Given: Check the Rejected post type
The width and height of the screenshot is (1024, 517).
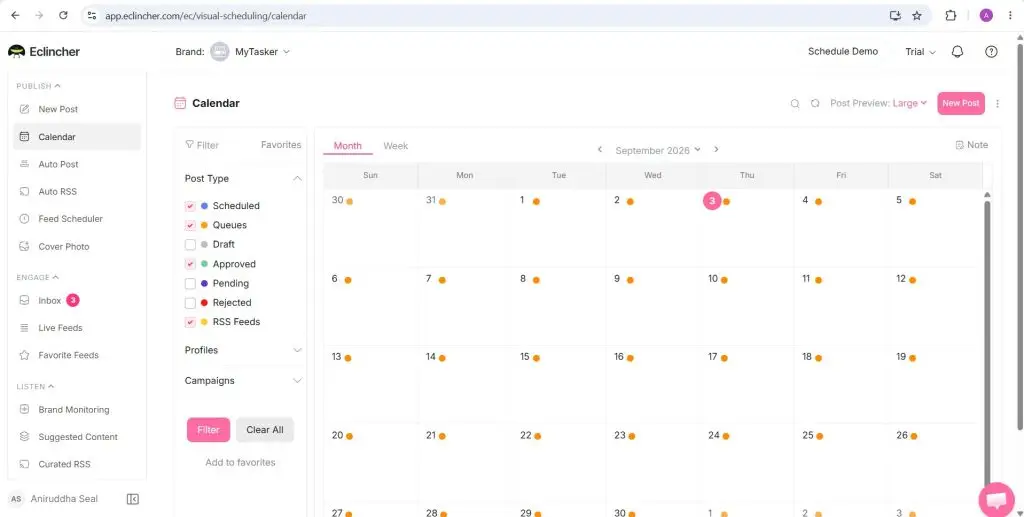Looking at the screenshot, I should 190,303.
